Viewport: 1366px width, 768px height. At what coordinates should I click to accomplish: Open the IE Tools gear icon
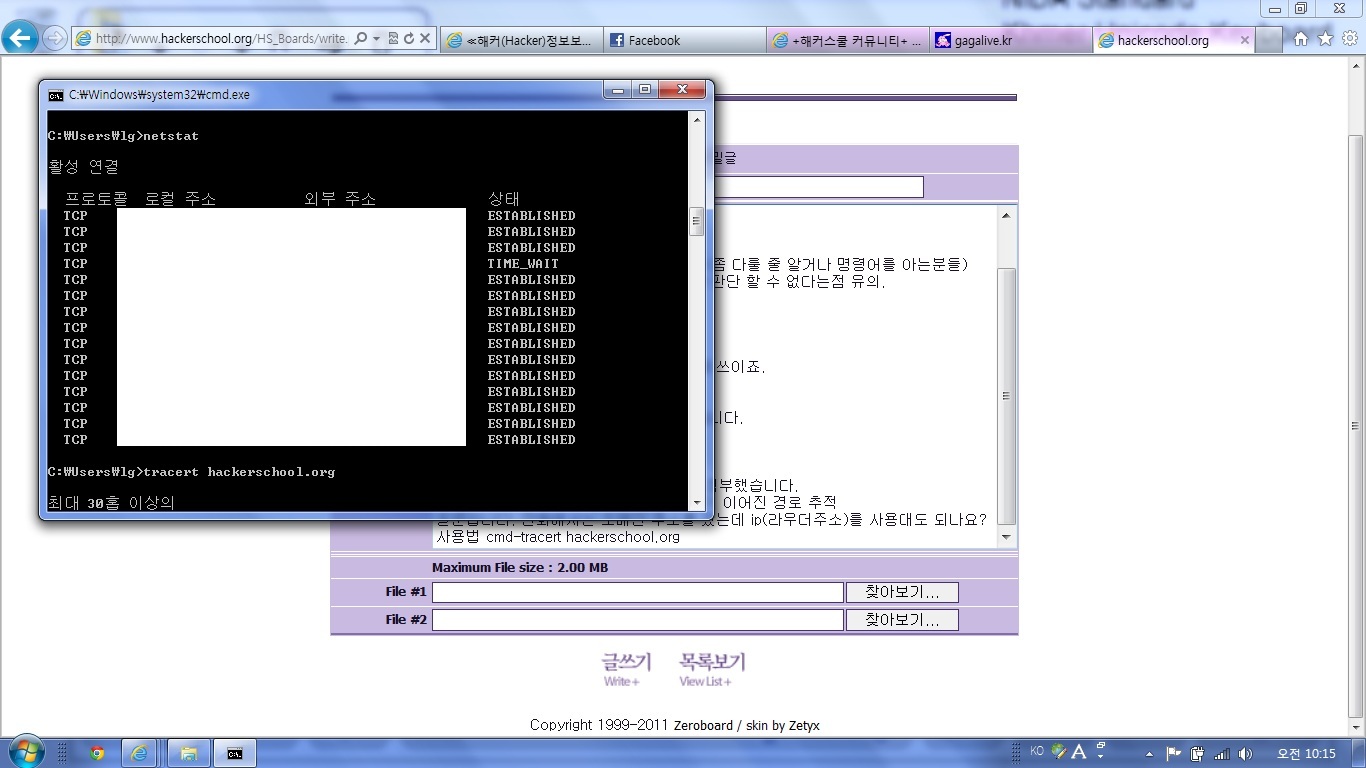point(1349,39)
